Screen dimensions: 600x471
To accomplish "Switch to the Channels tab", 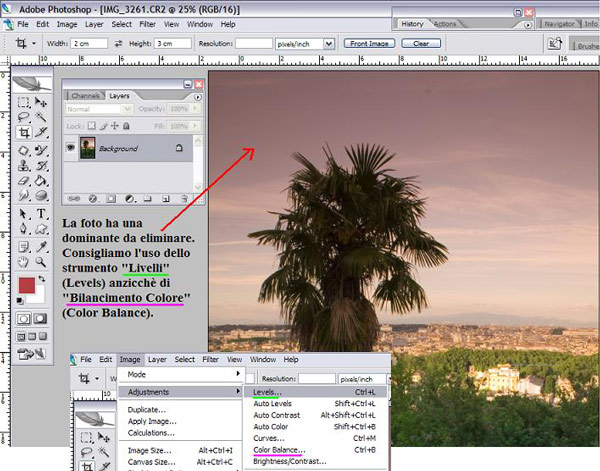I will point(86,95).
